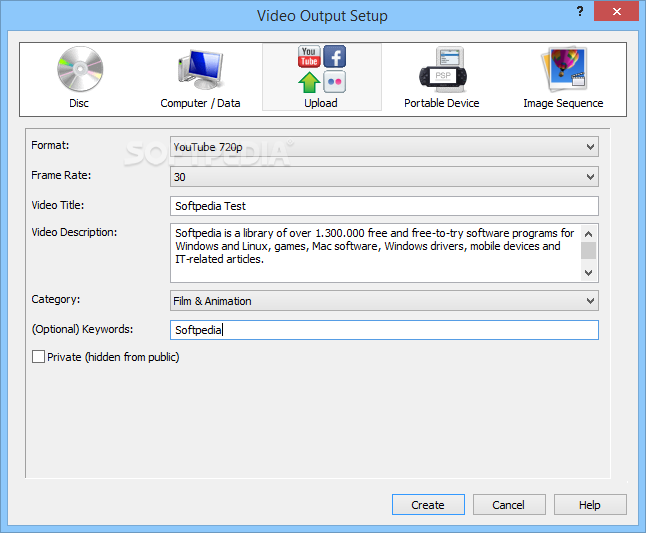Click the Computer / Data tab label

200,103
